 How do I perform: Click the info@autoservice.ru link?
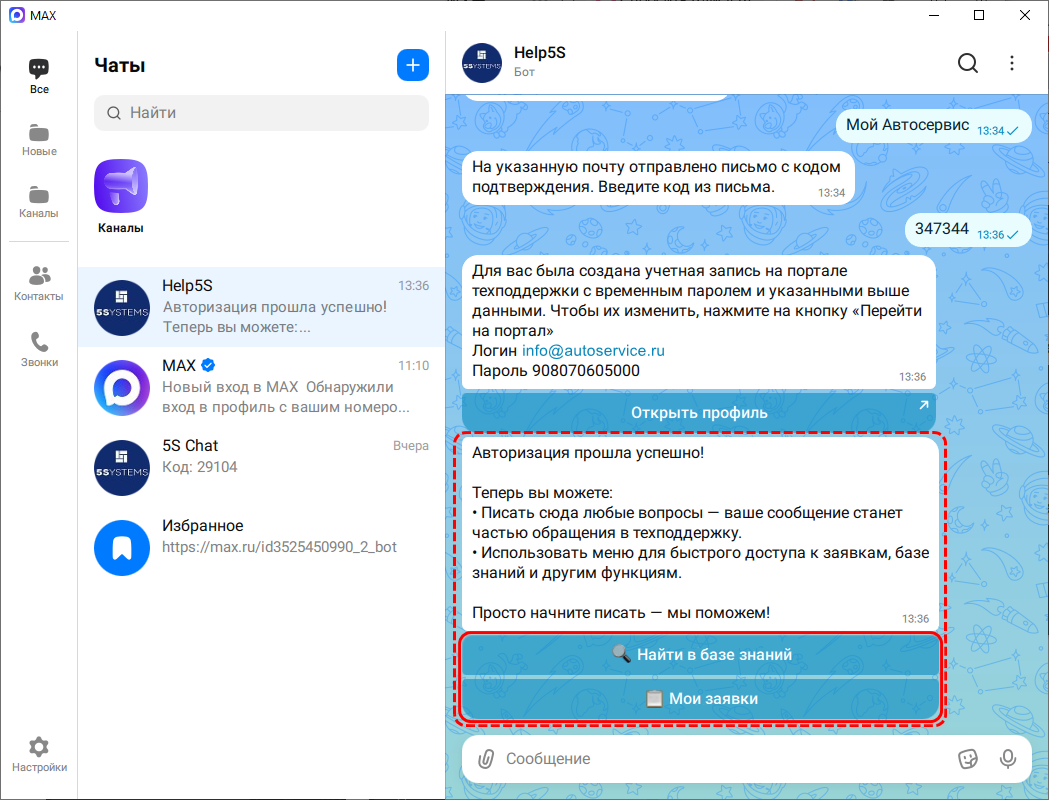(x=593, y=351)
